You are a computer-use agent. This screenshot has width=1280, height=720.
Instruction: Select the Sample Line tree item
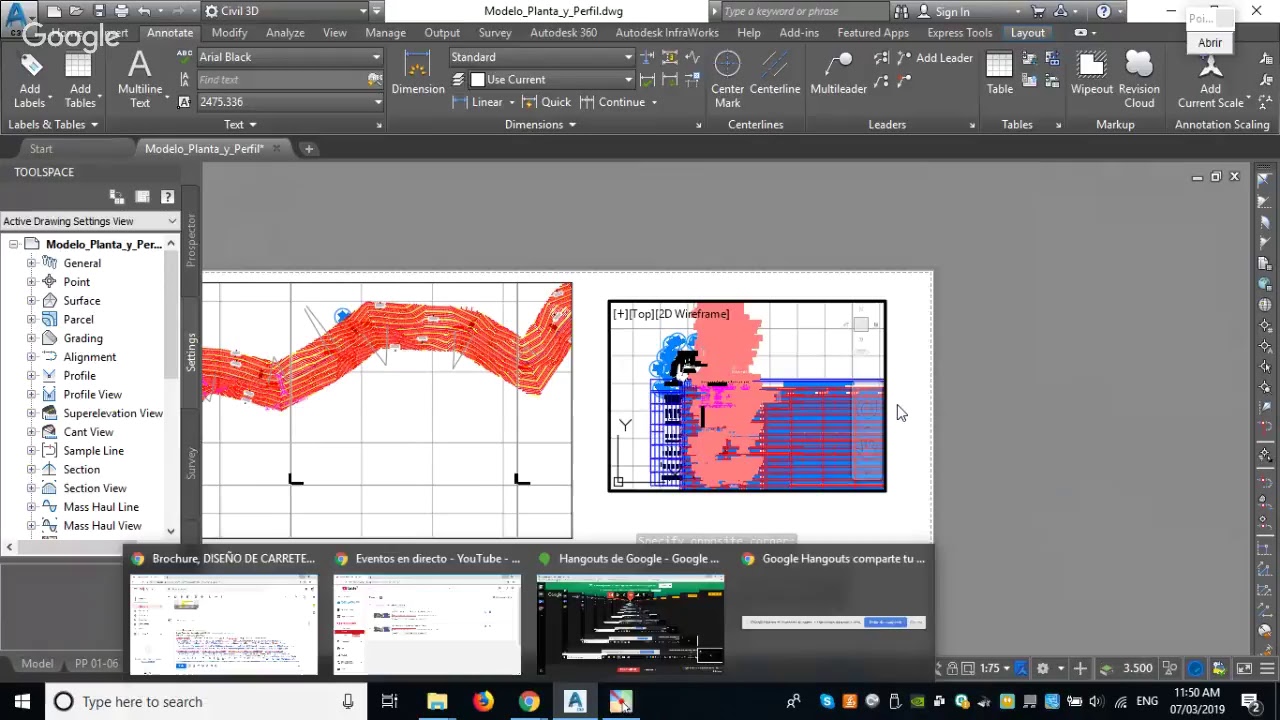click(93, 451)
